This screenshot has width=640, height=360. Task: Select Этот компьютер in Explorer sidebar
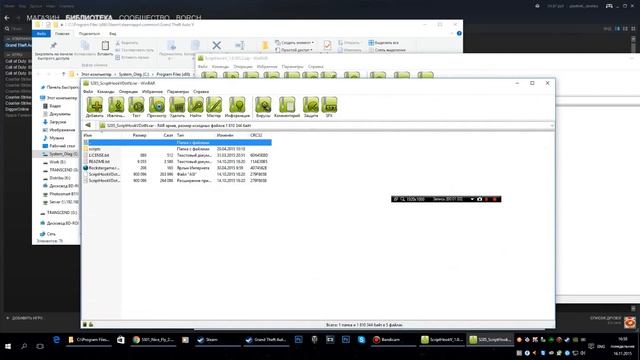coord(58,98)
